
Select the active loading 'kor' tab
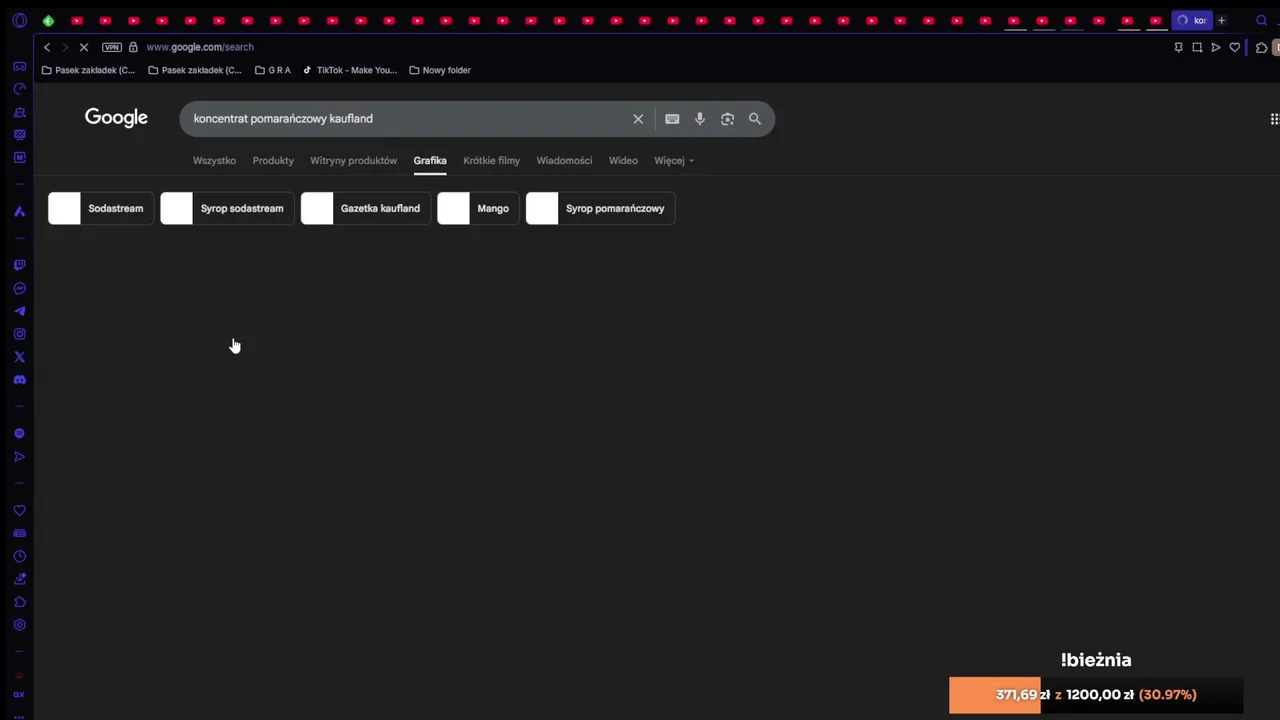coord(1192,20)
